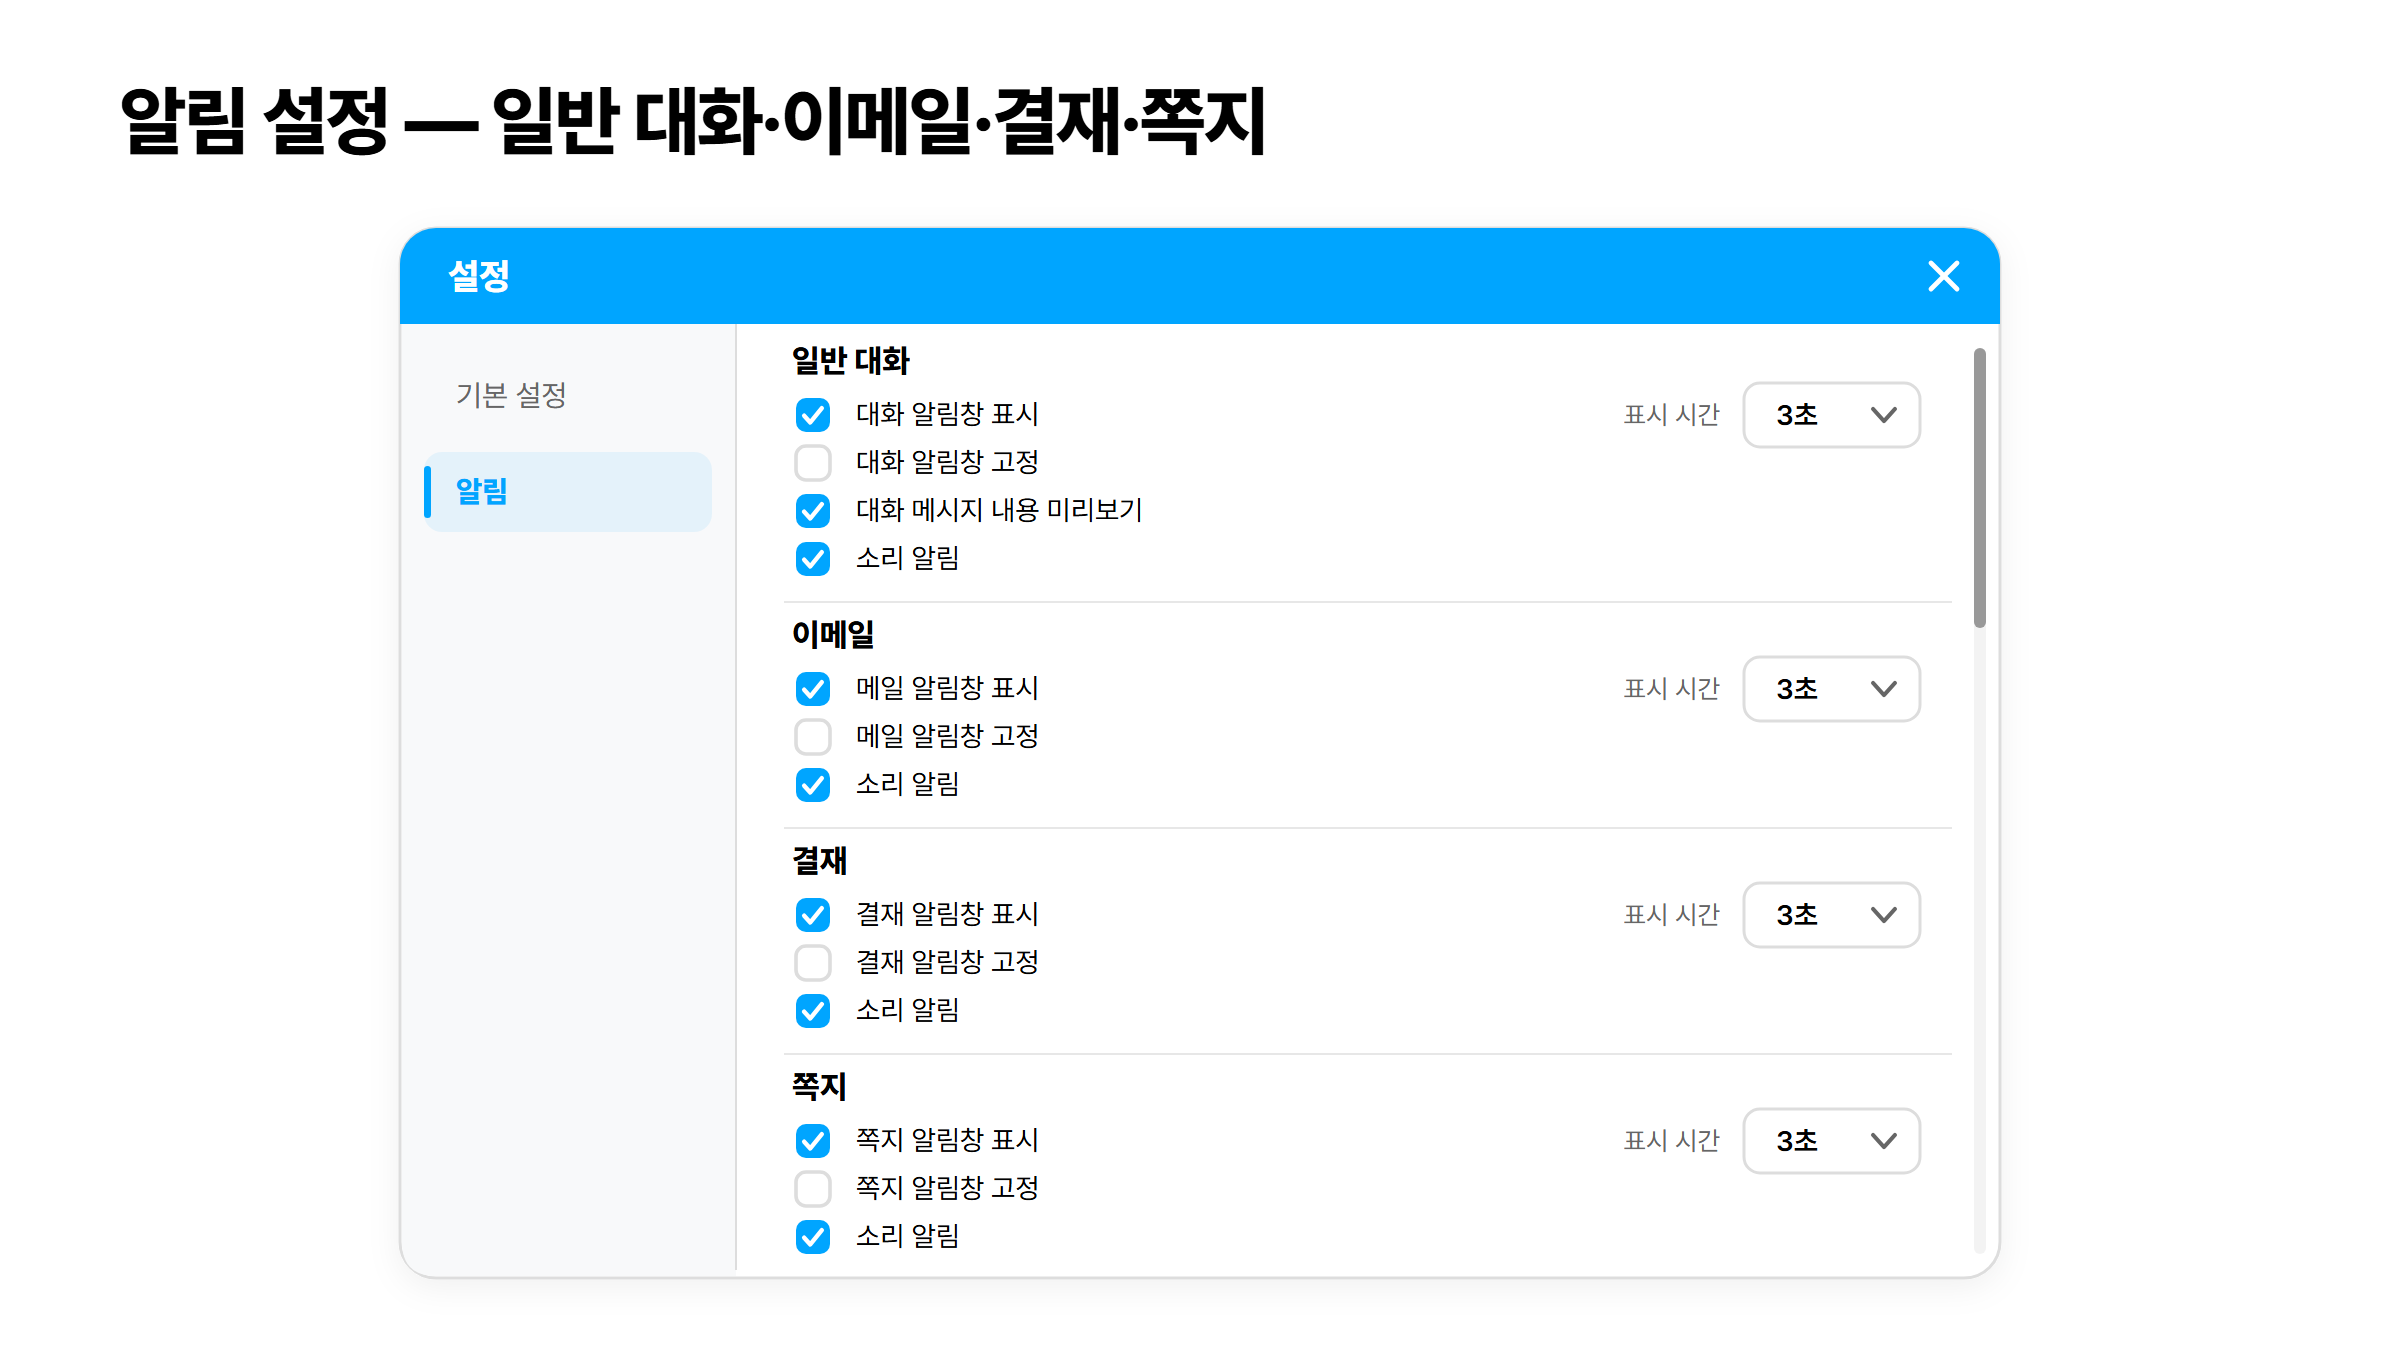Toggle 대화 메시지 내용 미리보기
This screenshot has height=1350, width=2400.
813,510
